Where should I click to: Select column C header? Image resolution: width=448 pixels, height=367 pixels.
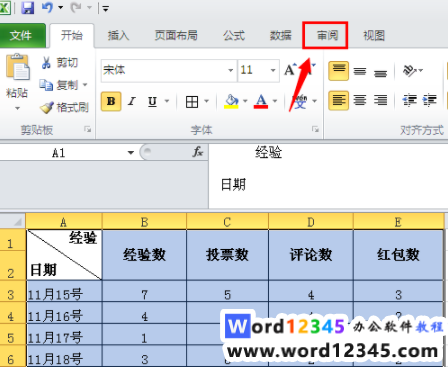(x=227, y=222)
